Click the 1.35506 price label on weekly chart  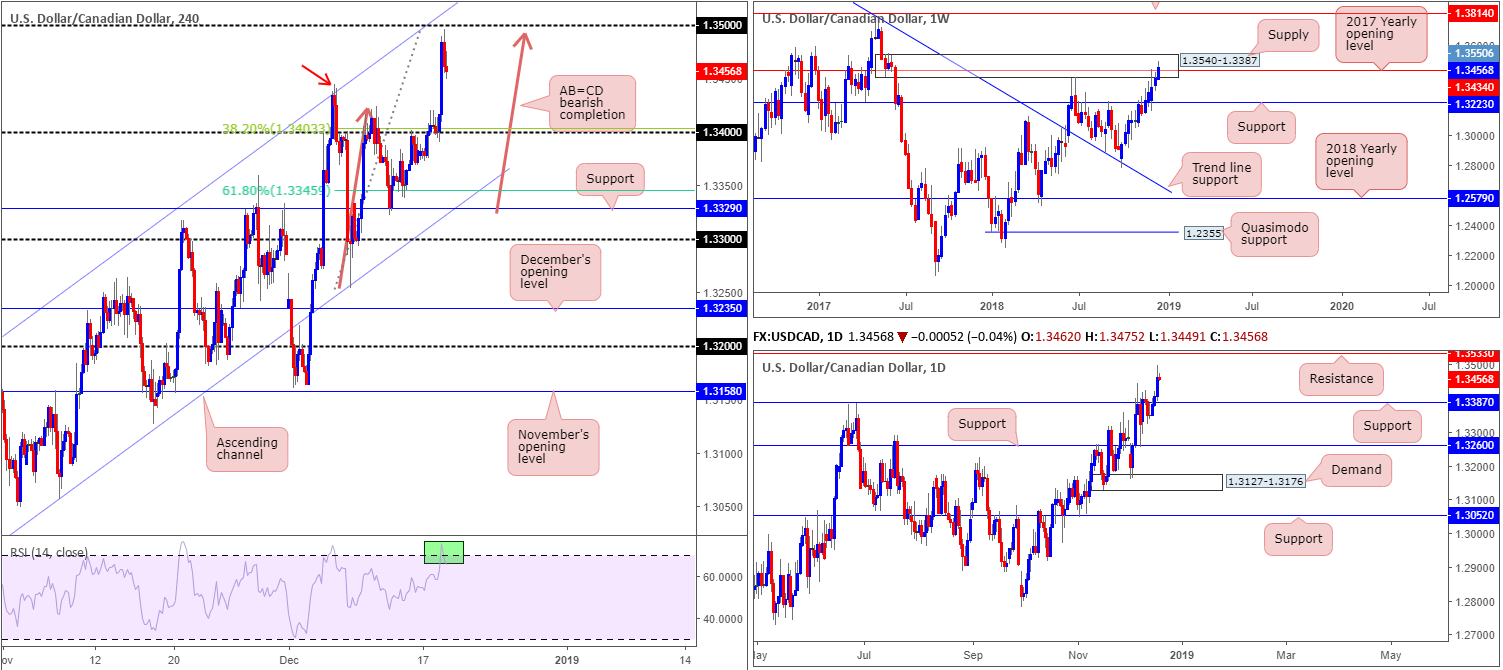coord(1473,52)
